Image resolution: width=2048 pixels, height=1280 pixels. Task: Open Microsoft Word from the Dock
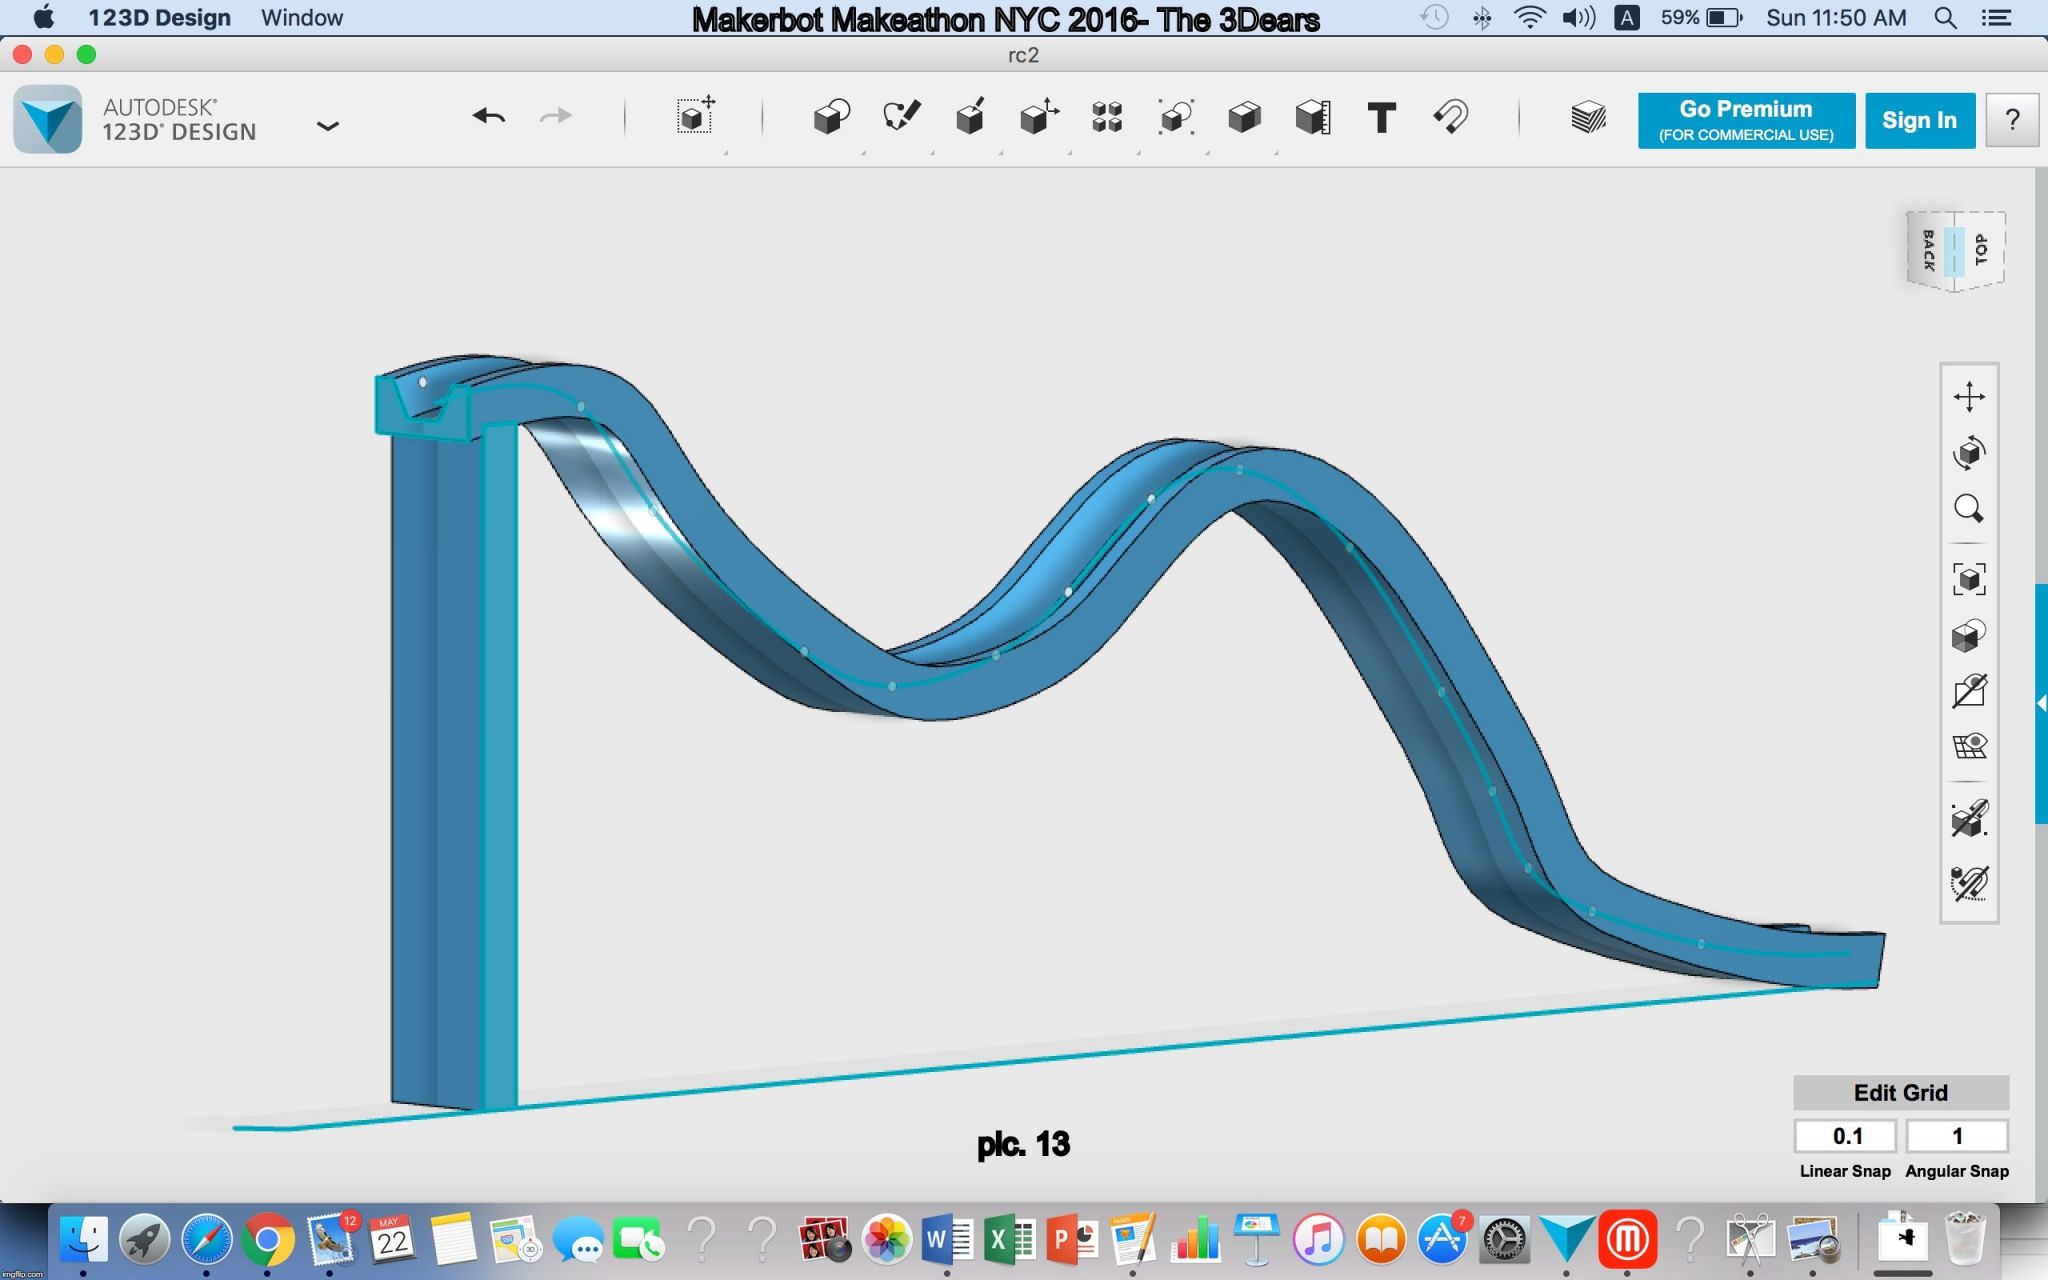(x=946, y=1240)
